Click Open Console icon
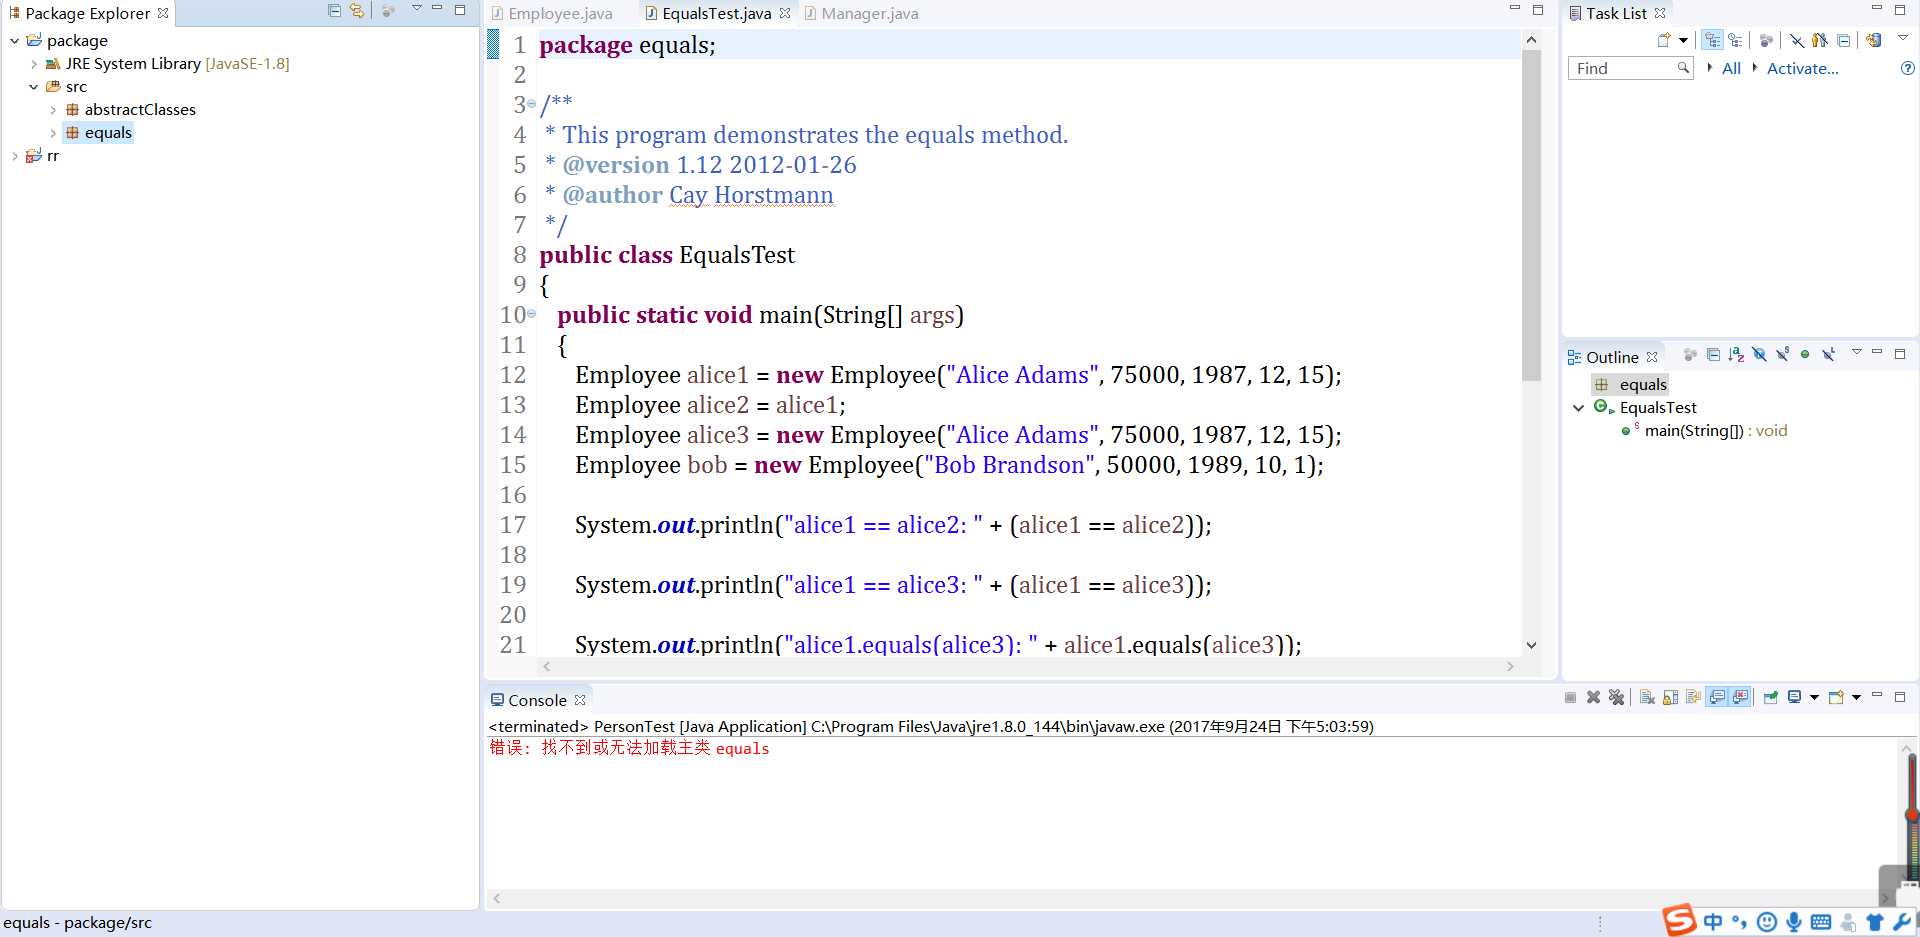 coord(1836,697)
